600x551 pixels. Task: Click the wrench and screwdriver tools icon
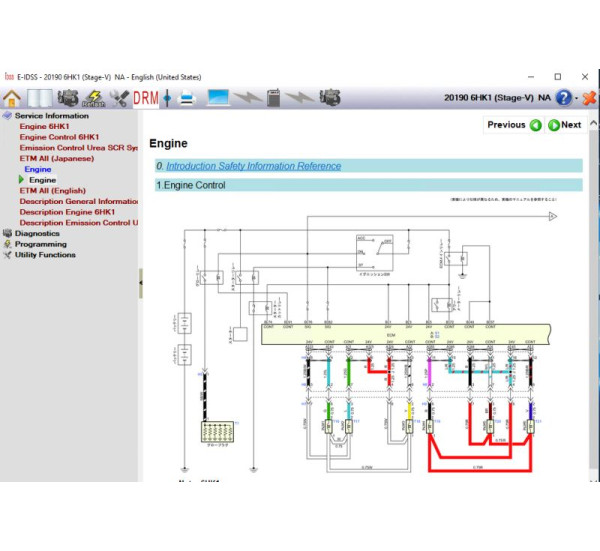coord(119,98)
